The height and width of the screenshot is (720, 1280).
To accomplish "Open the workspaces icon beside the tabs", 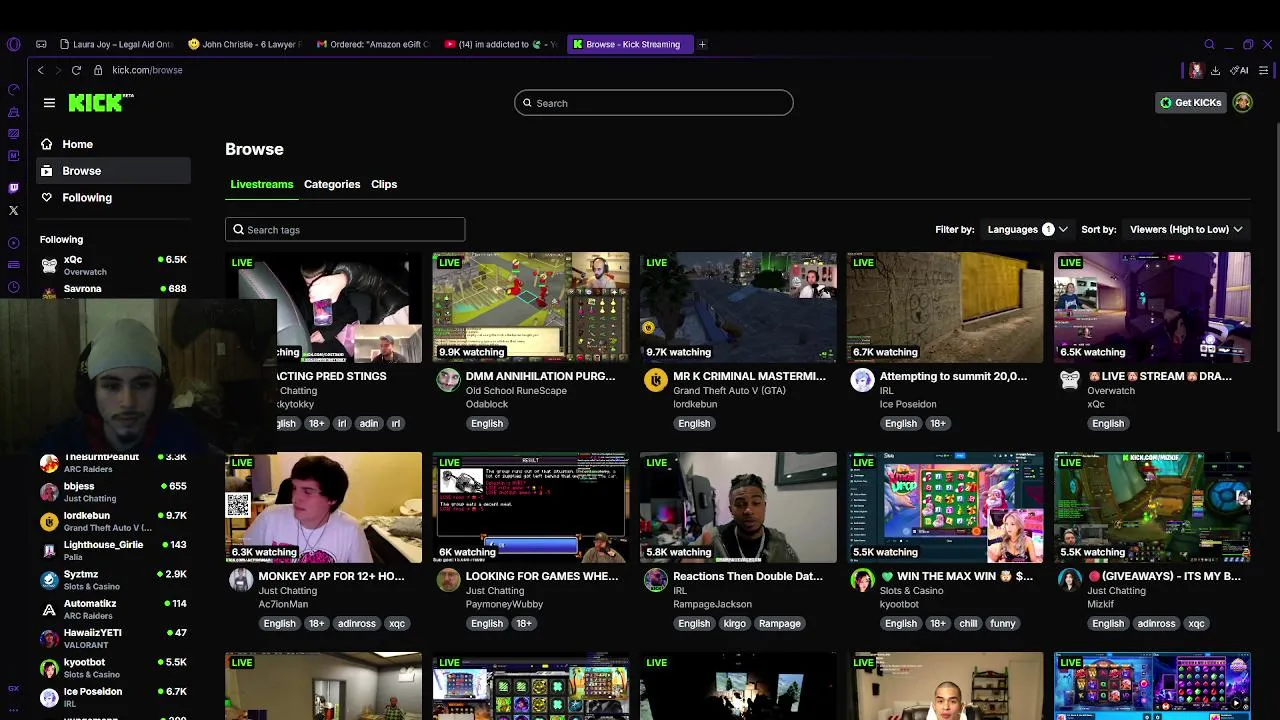I will tap(41, 44).
